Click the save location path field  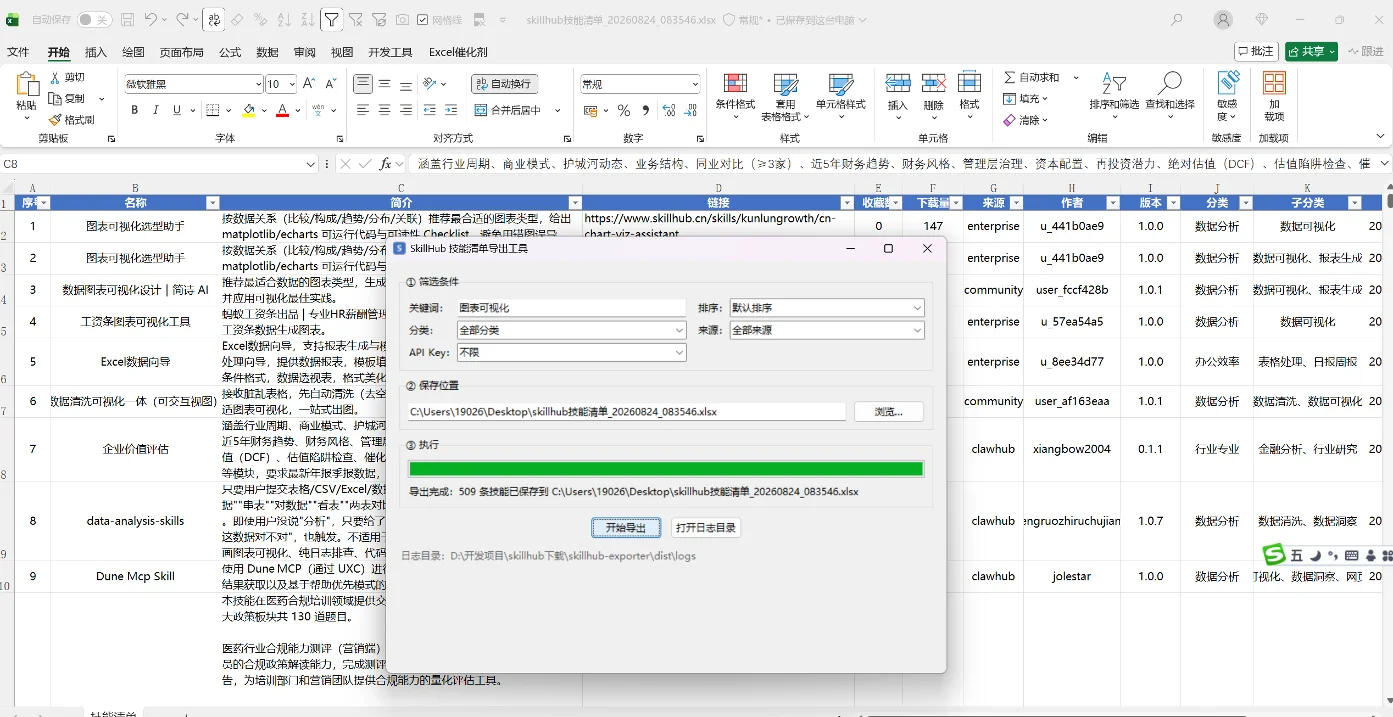click(x=627, y=412)
